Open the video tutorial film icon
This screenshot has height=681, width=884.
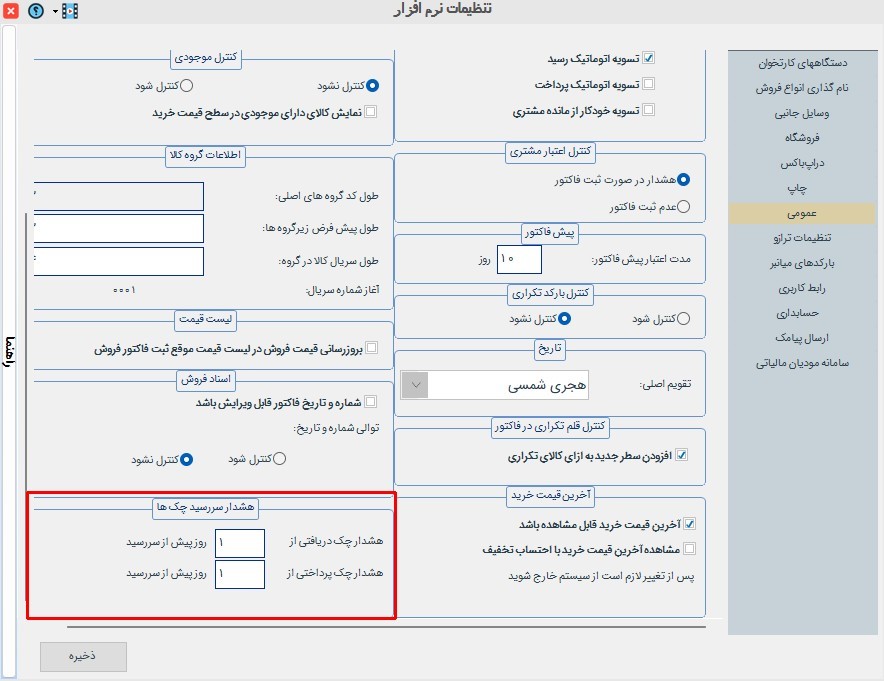pos(70,11)
